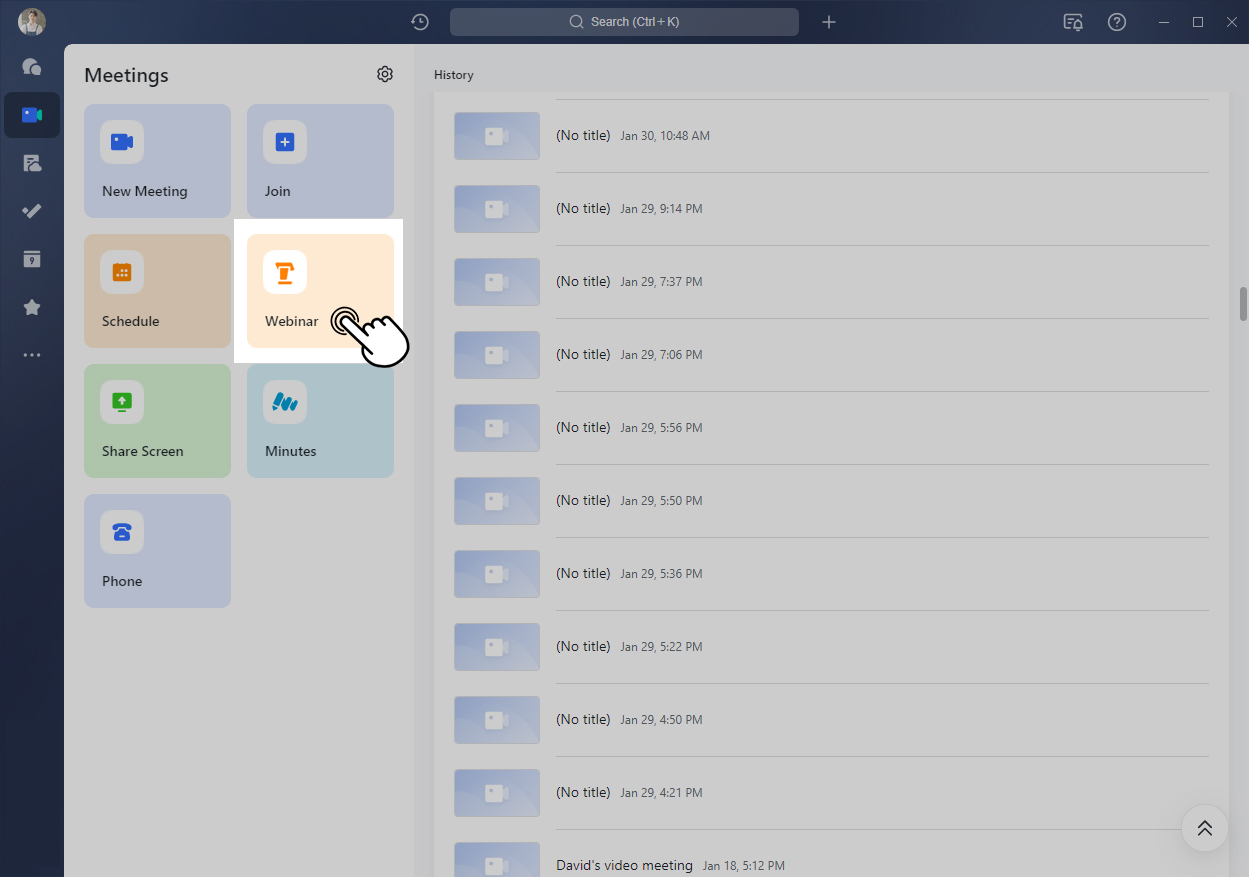
Task: Open the screen cast icon in title bar
Action: [x=1073, y=22]
